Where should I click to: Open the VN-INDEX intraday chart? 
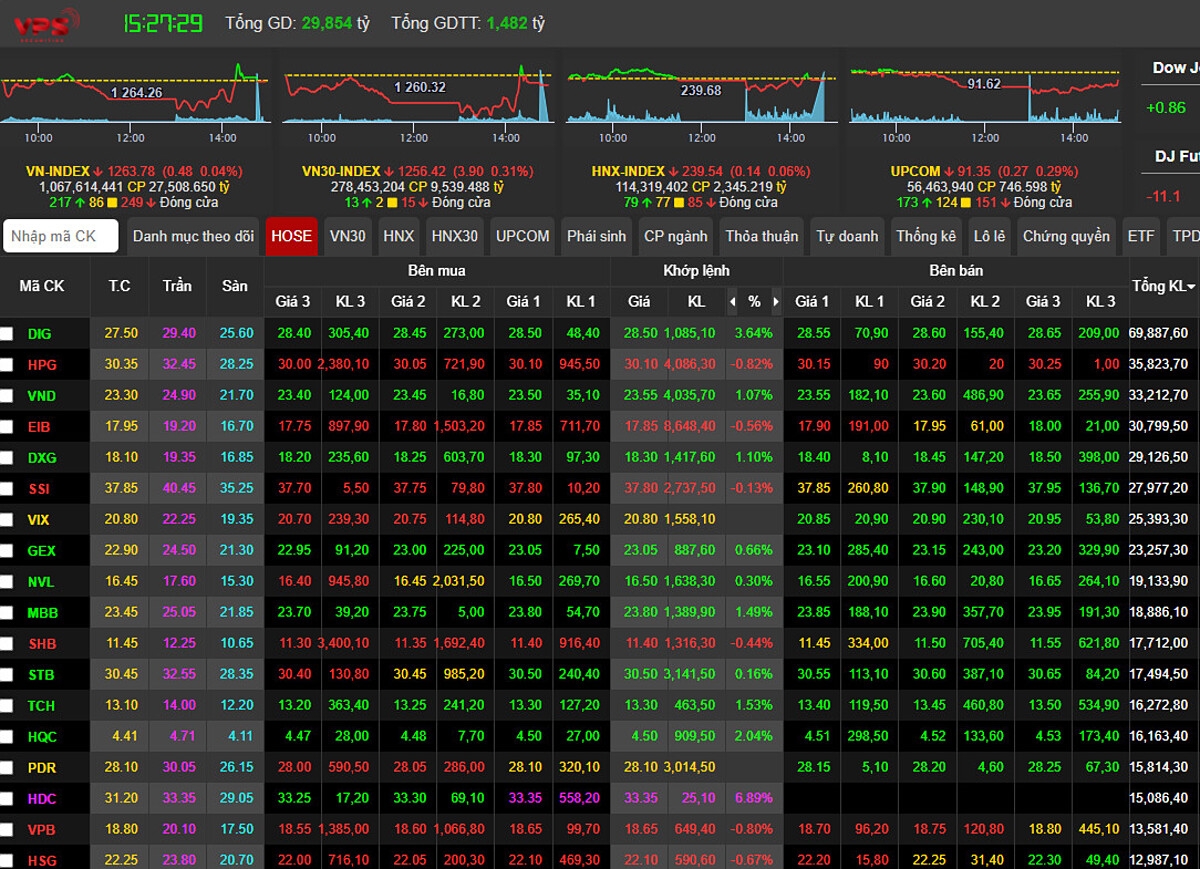coord(136,95)
